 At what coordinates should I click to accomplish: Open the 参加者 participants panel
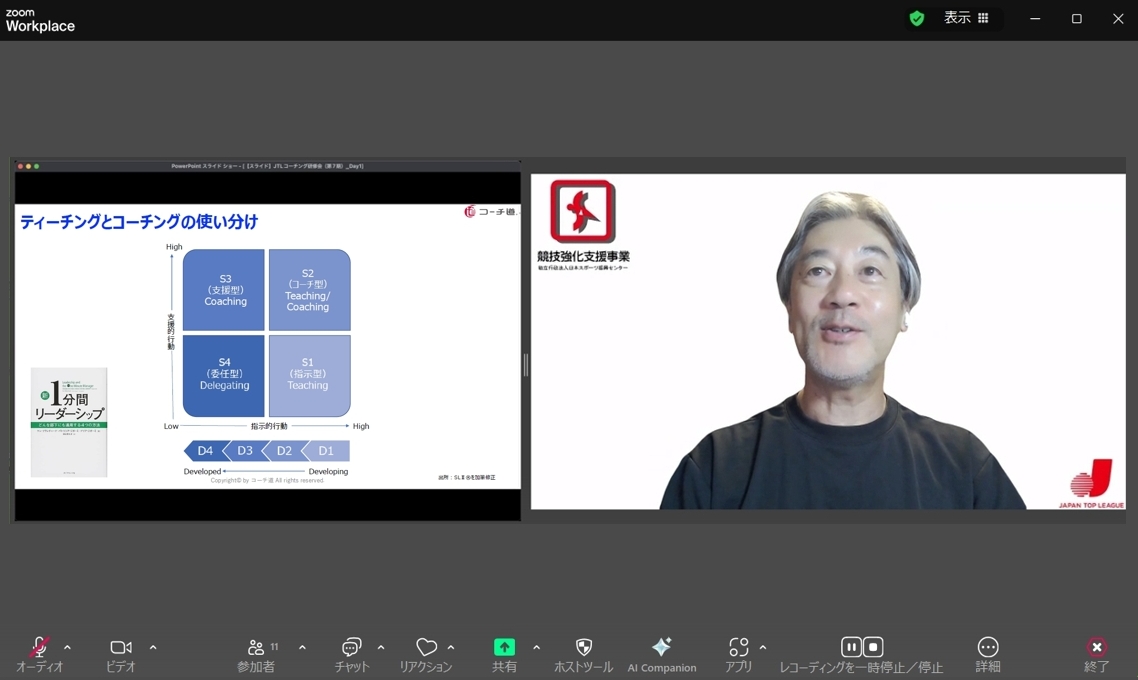[x=255, y=647]
